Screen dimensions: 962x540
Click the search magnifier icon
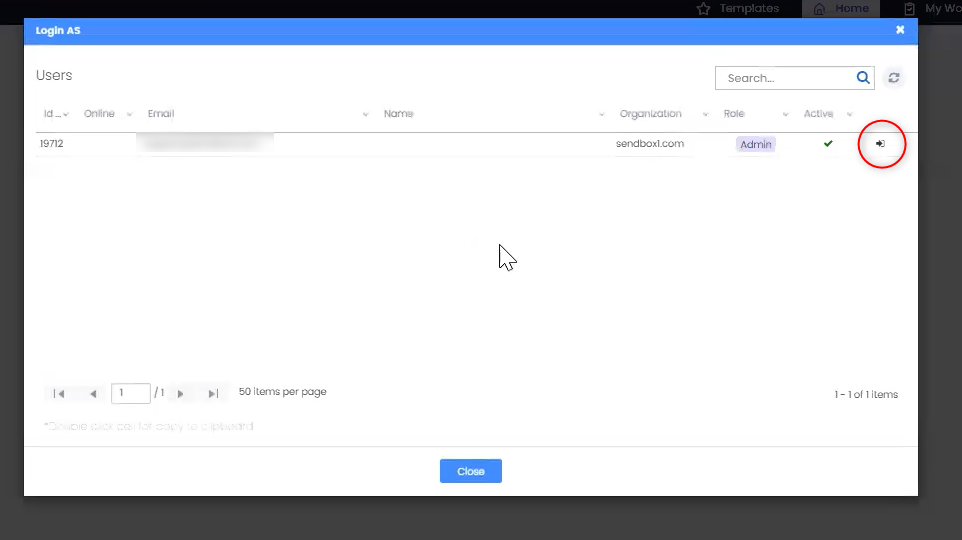click(863, 78)
